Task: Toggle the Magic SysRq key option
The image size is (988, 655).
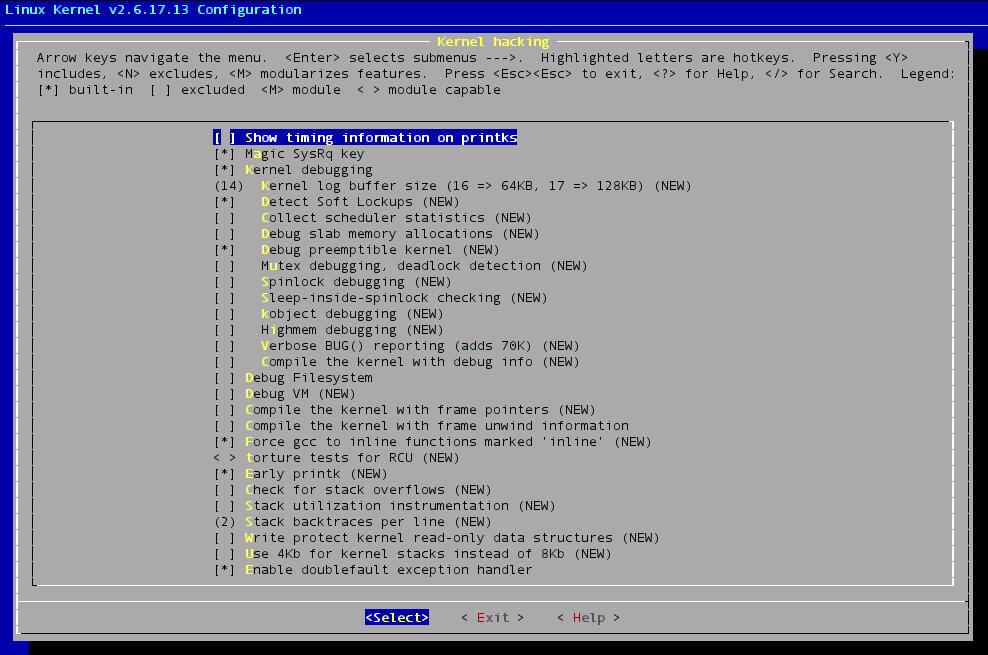Action: [x=289, y=154]
